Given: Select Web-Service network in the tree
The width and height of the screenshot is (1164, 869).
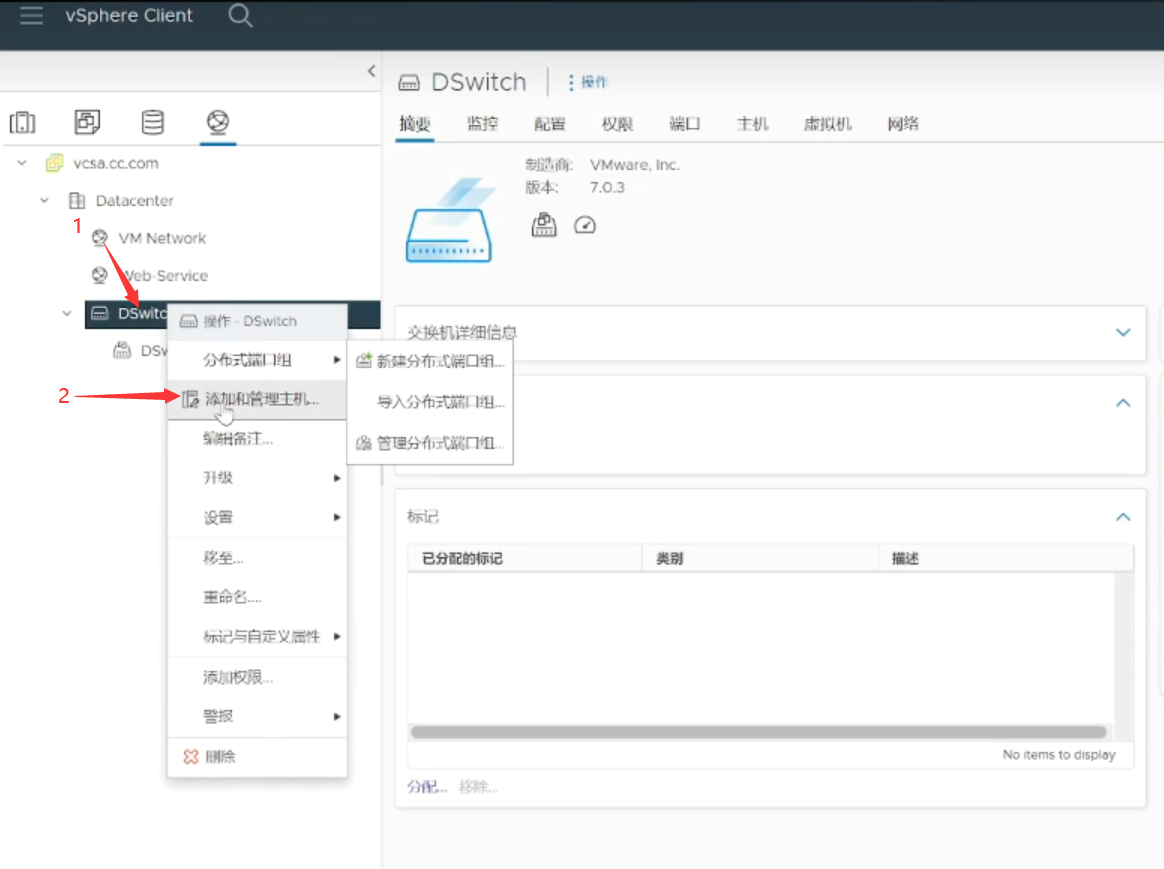Looking at the screenshot, I should pyautogui.click(x=166, y=275).
